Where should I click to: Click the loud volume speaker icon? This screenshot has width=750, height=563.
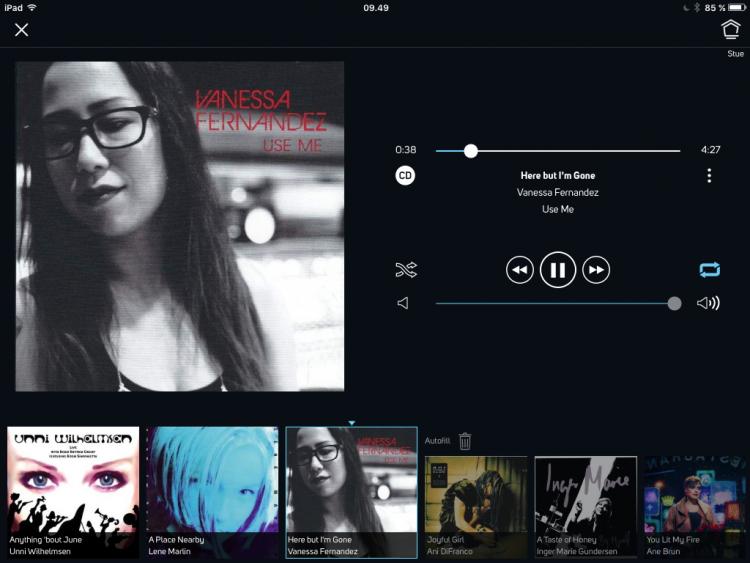708,303
